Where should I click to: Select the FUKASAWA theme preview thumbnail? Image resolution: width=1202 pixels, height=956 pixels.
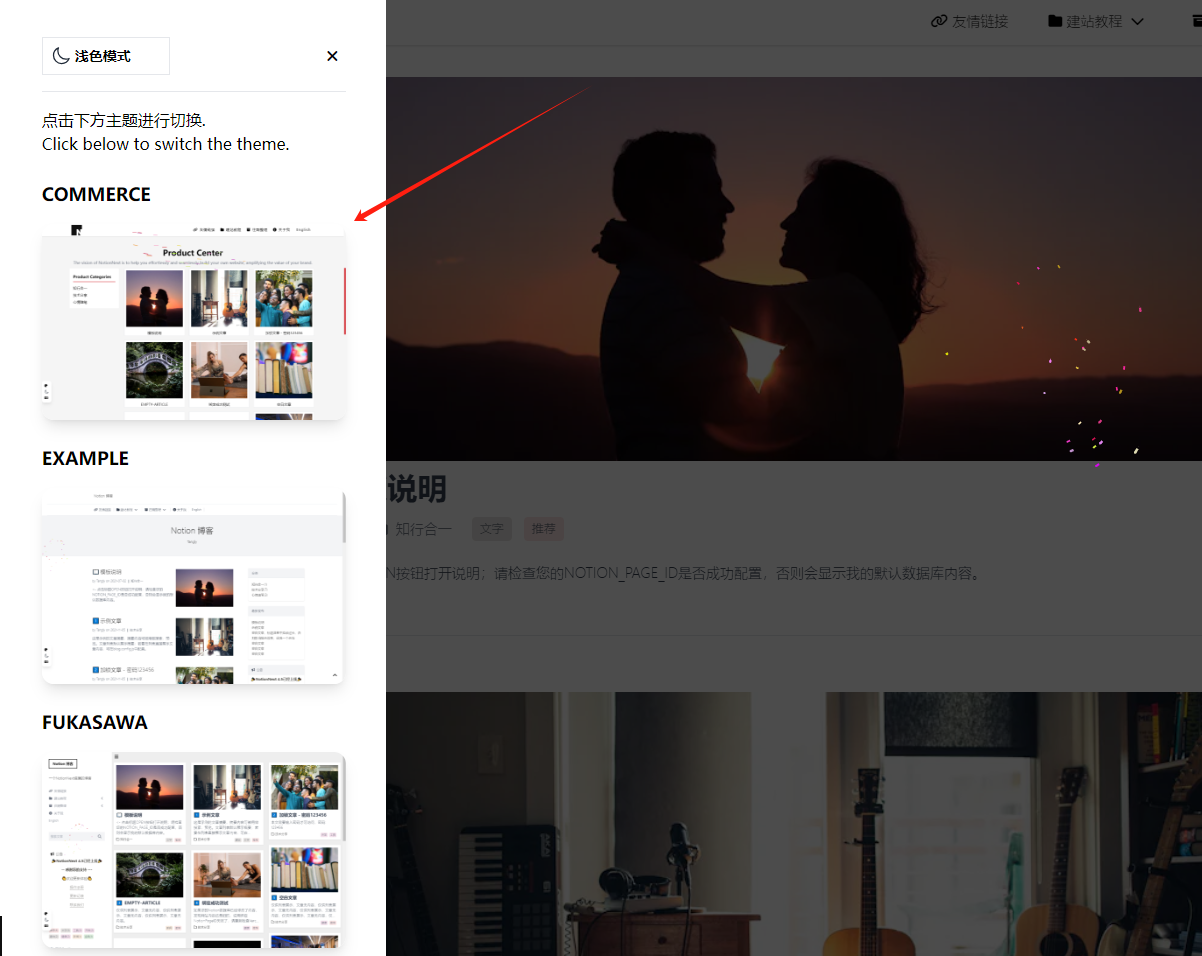pyautogui.click(x=194, y=849)
